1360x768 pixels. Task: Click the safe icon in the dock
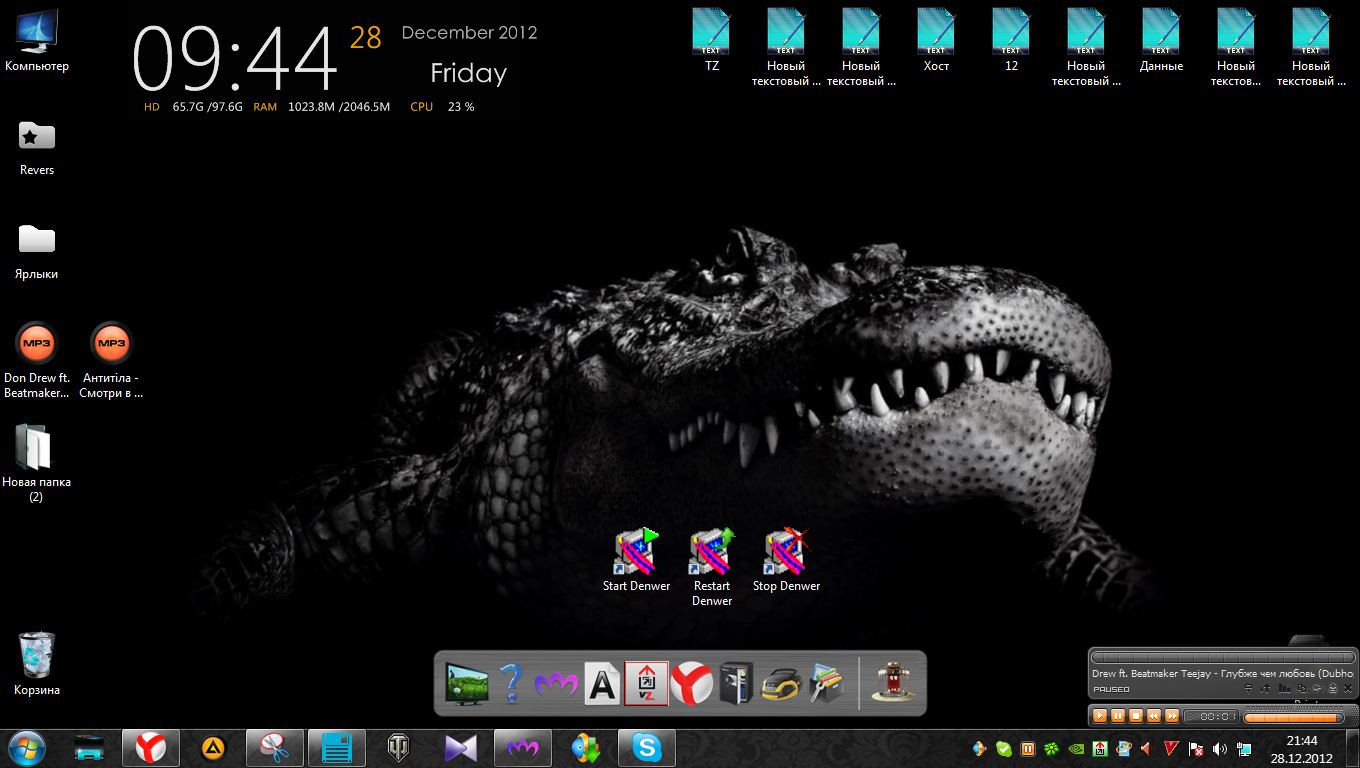736,684
